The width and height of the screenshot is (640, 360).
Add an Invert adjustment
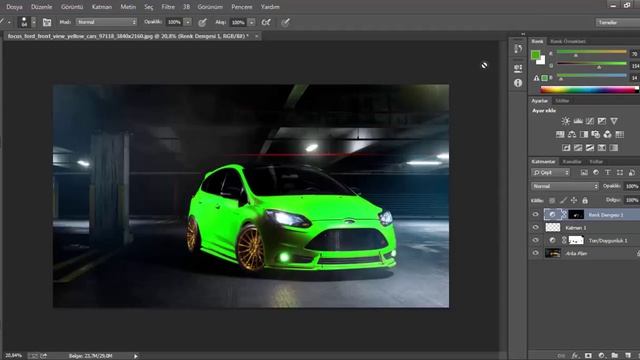(x=566, y=148)
